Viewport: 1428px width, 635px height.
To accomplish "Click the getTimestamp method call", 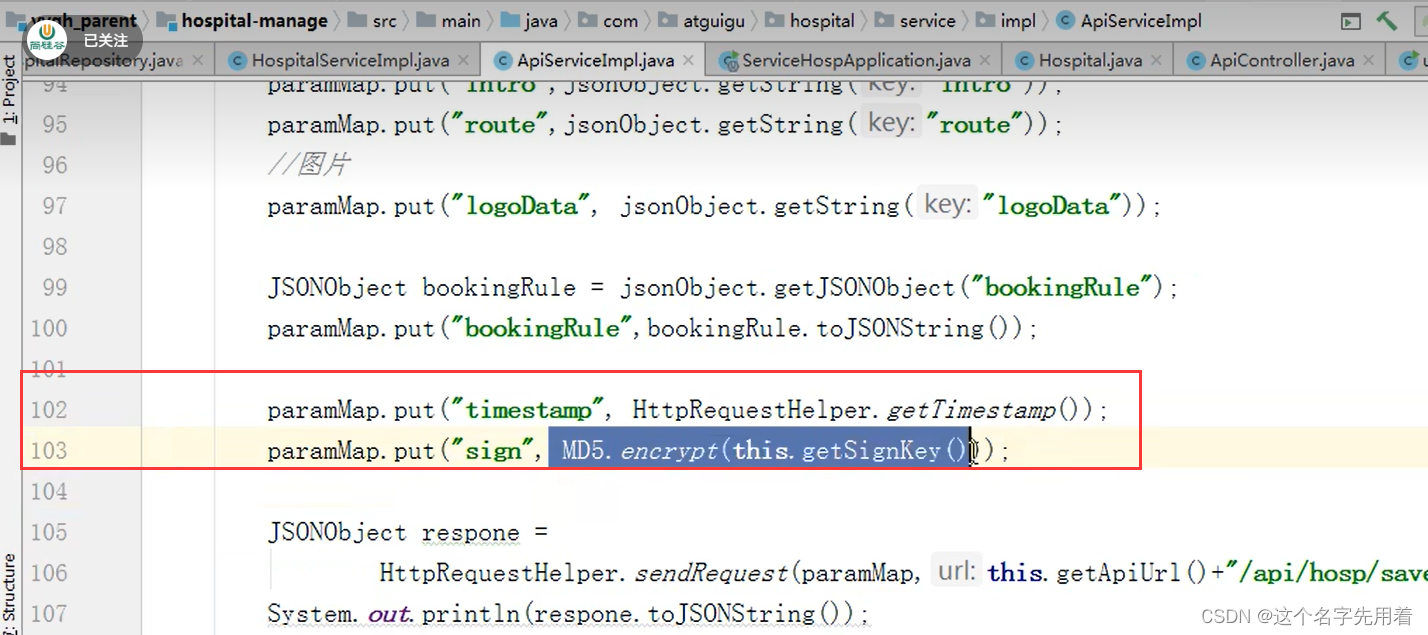I will [971, 410].
